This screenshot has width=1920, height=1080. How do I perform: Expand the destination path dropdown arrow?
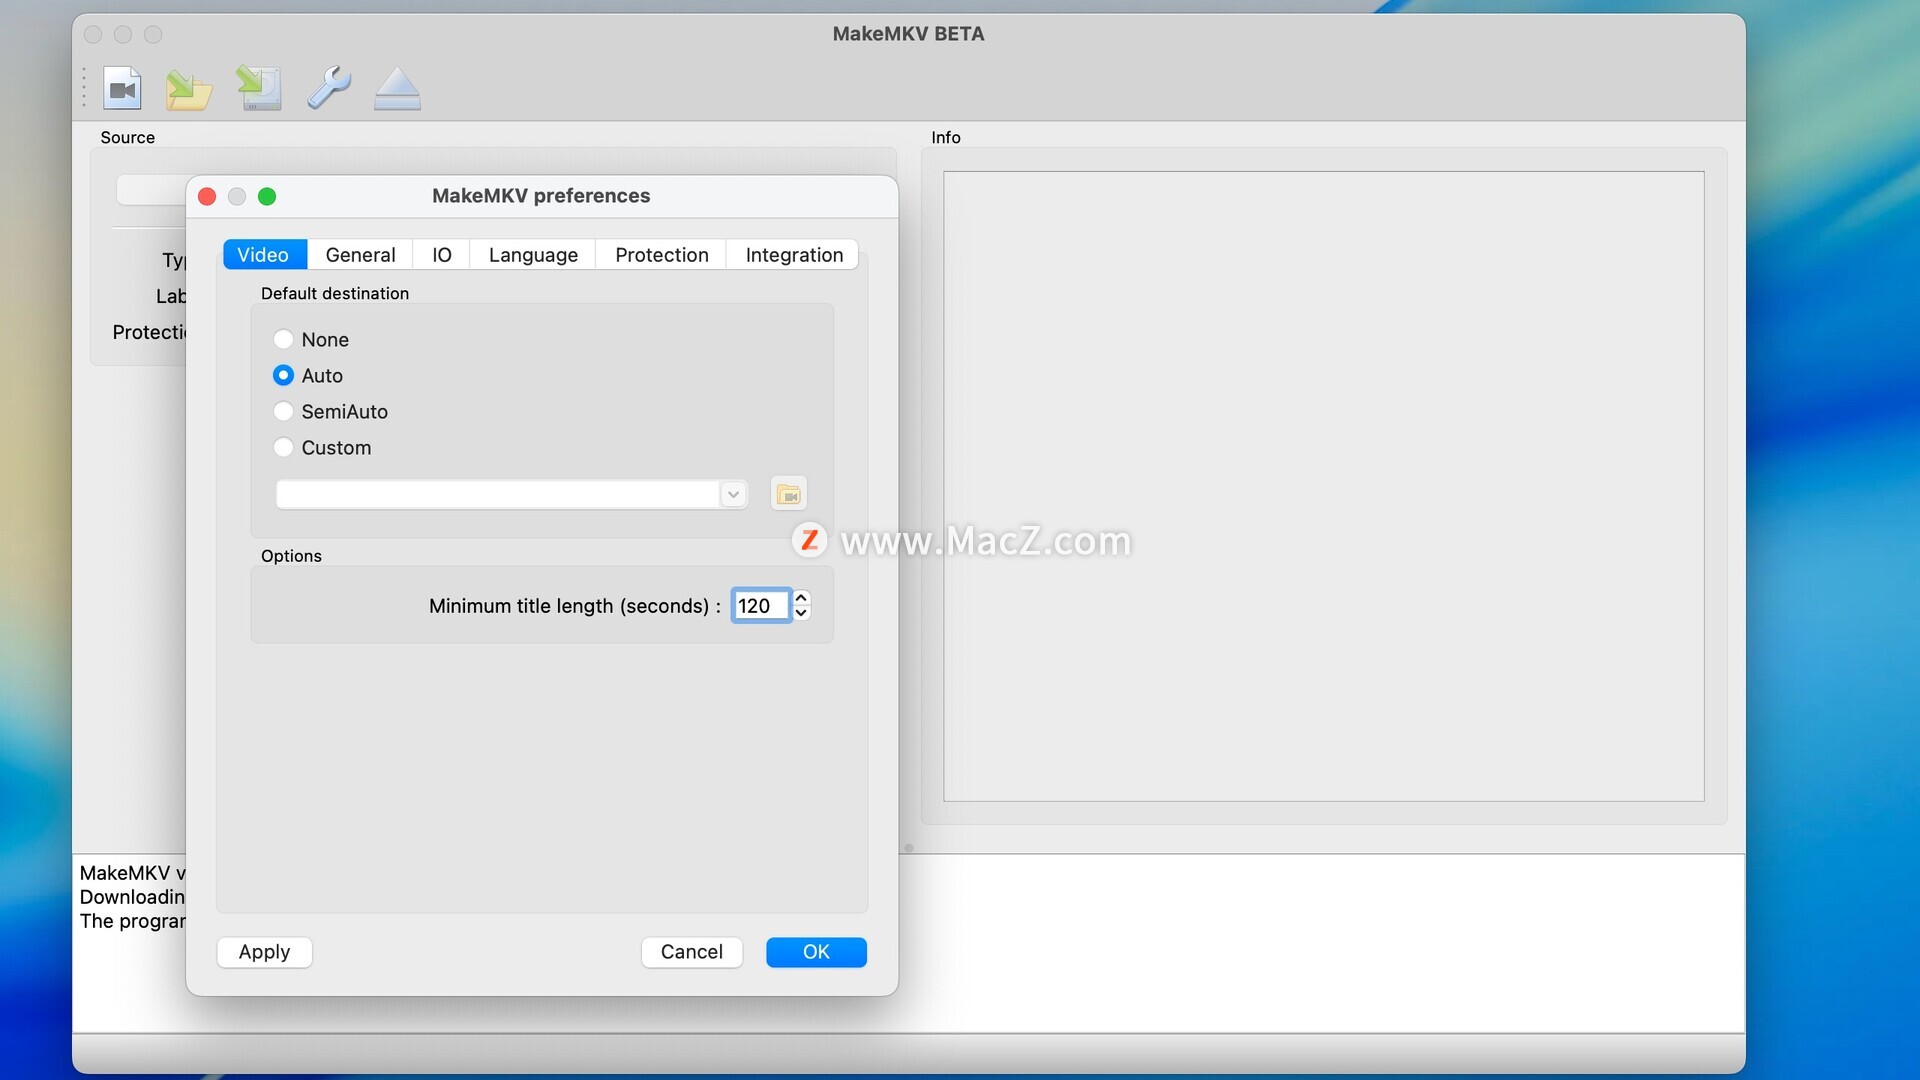coord(733,494)
